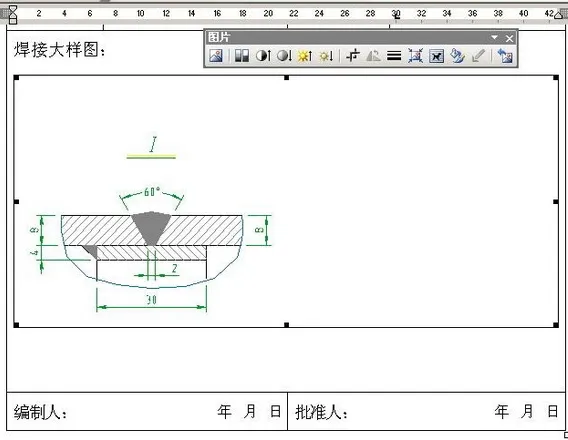Click the 编制人 signature cell
This screenshot has height=440, width=568.
[147, 411]
